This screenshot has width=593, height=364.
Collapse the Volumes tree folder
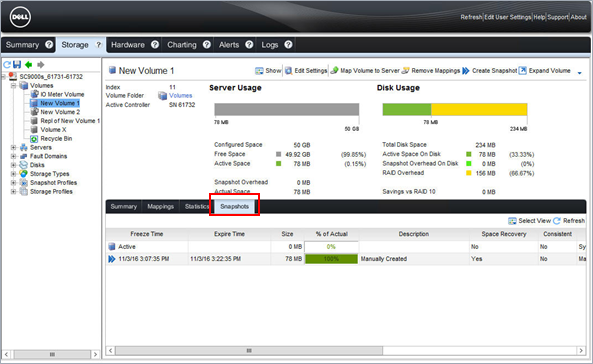pos(13,86)
